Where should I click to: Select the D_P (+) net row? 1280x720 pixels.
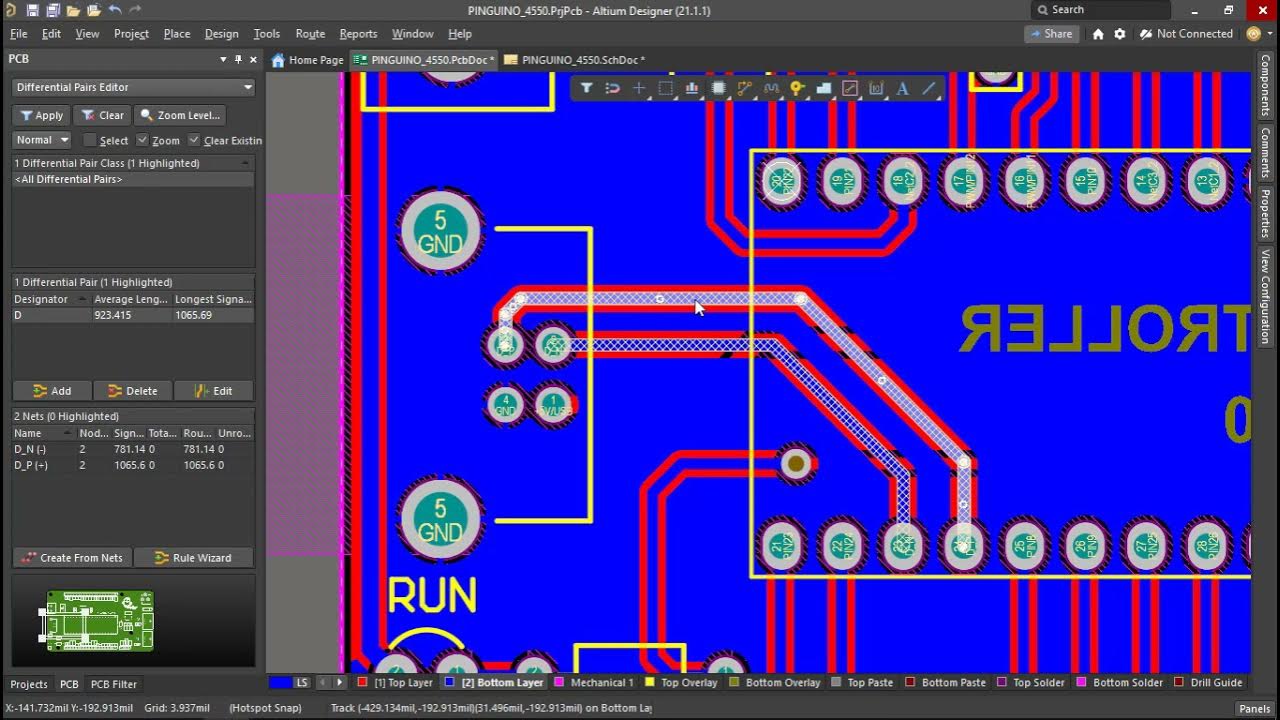click(x=132, y=465)
